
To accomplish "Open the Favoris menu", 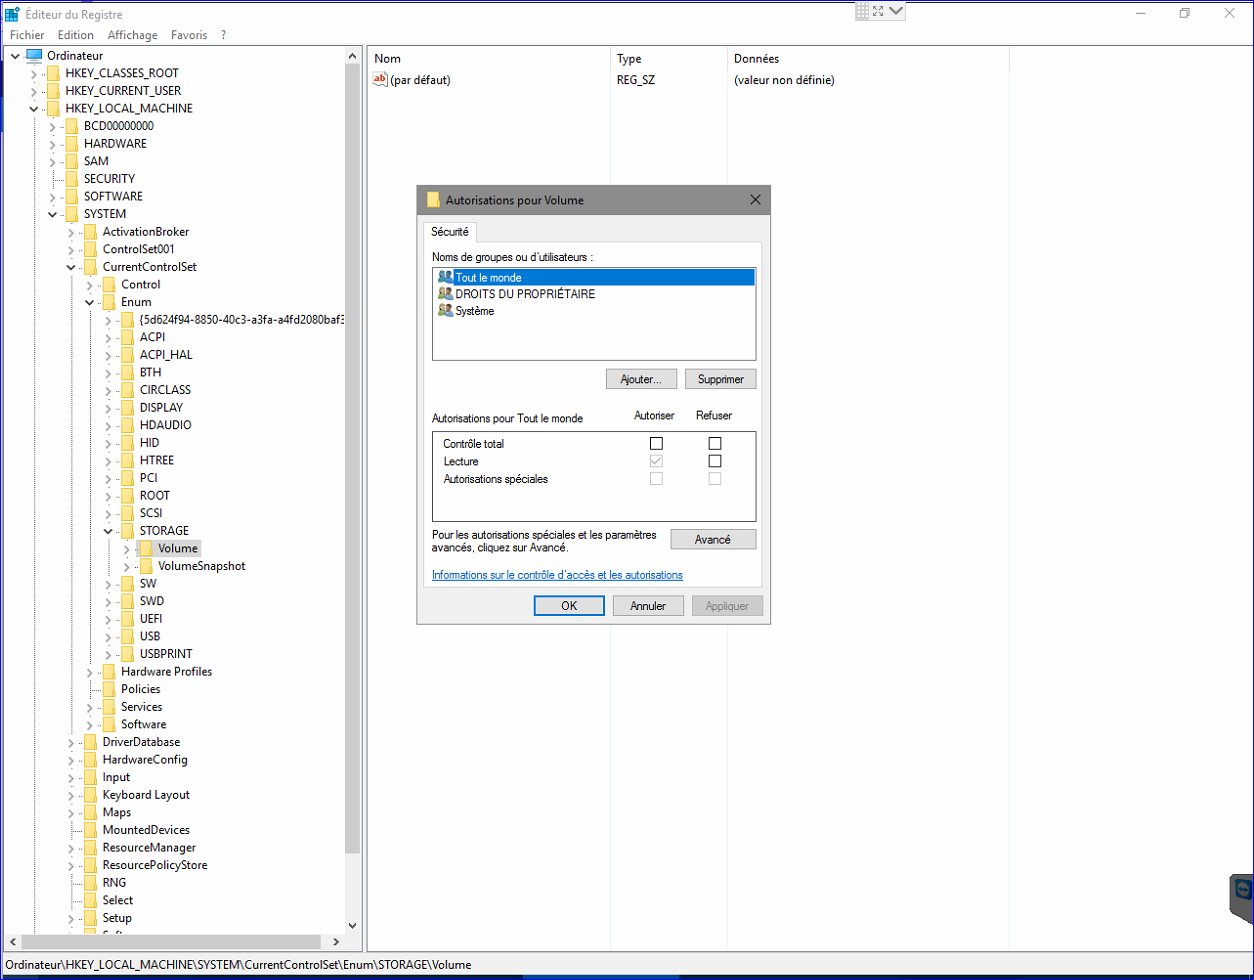I will coord(189,35).
